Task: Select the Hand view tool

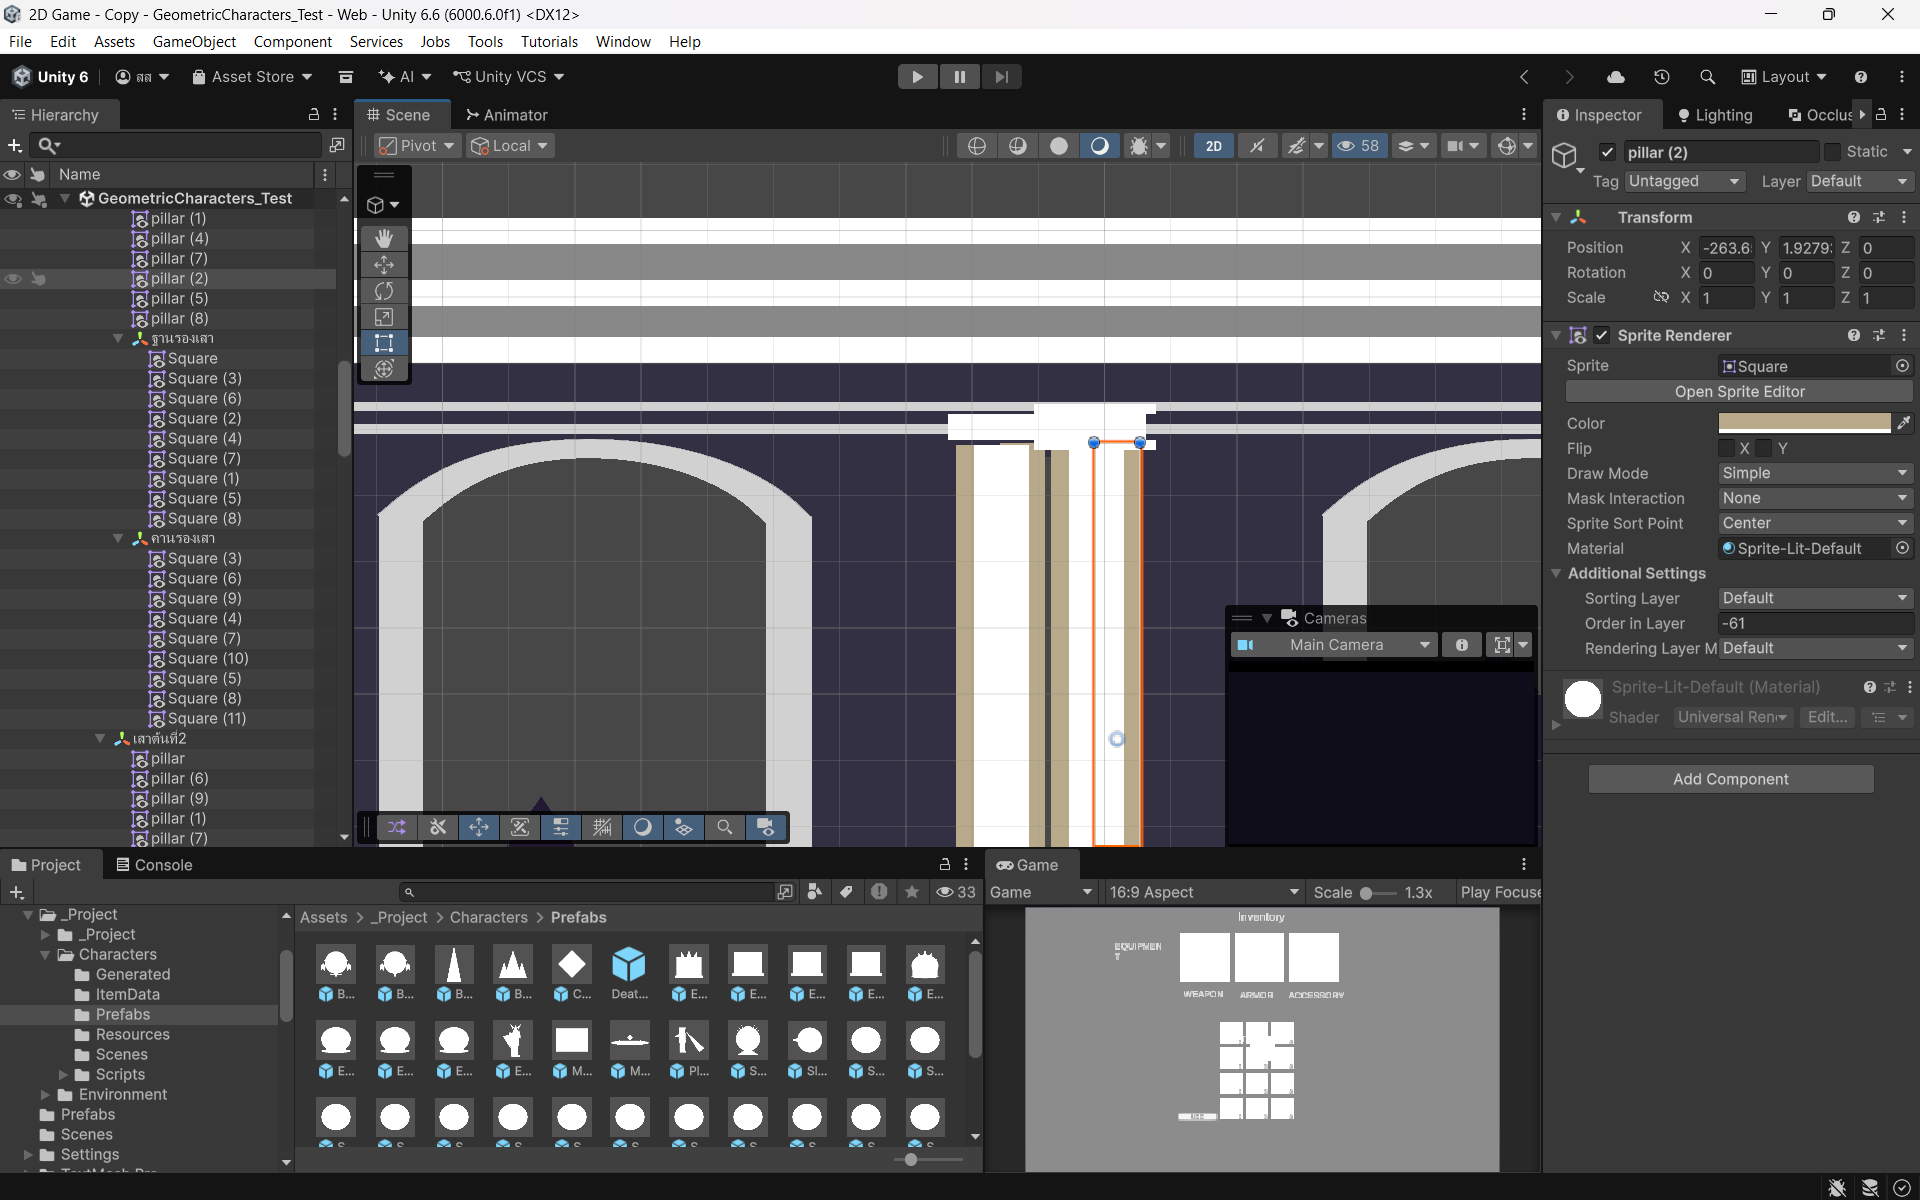Action: (x=384, y=238)
